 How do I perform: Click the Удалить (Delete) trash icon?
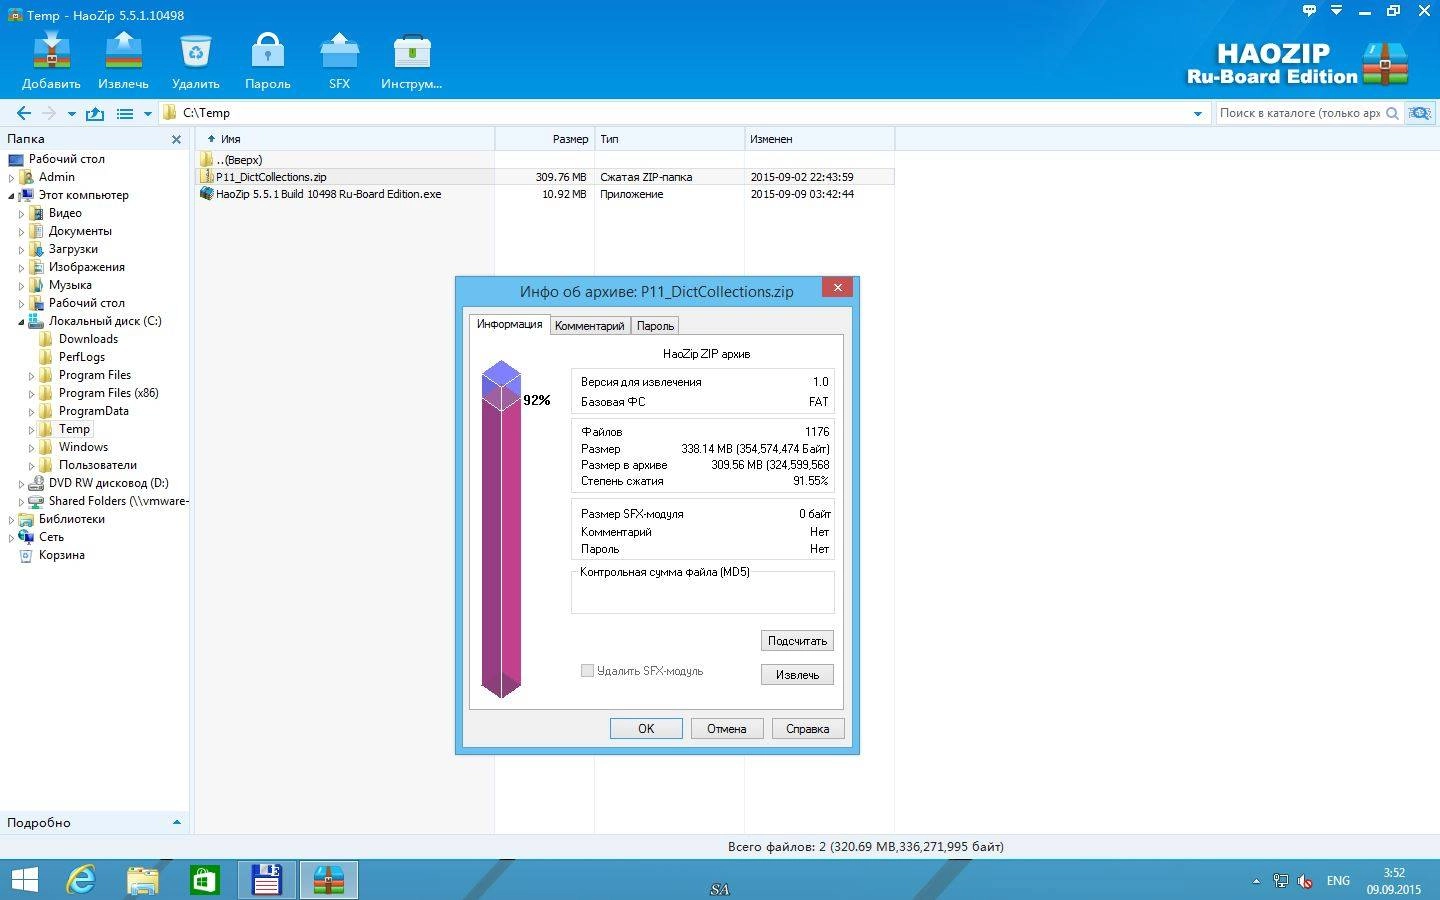point(195,60)
